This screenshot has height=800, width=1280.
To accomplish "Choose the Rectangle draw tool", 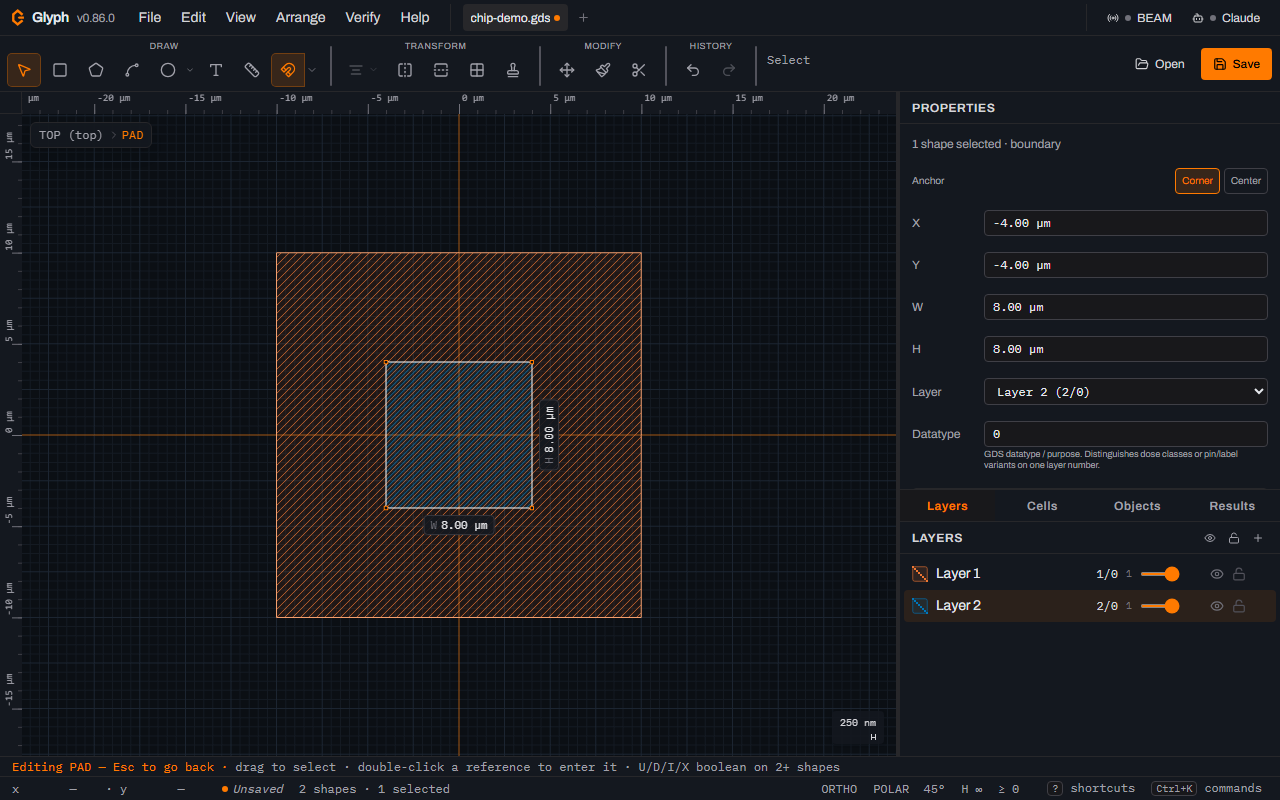I will [x=60, y=70].
